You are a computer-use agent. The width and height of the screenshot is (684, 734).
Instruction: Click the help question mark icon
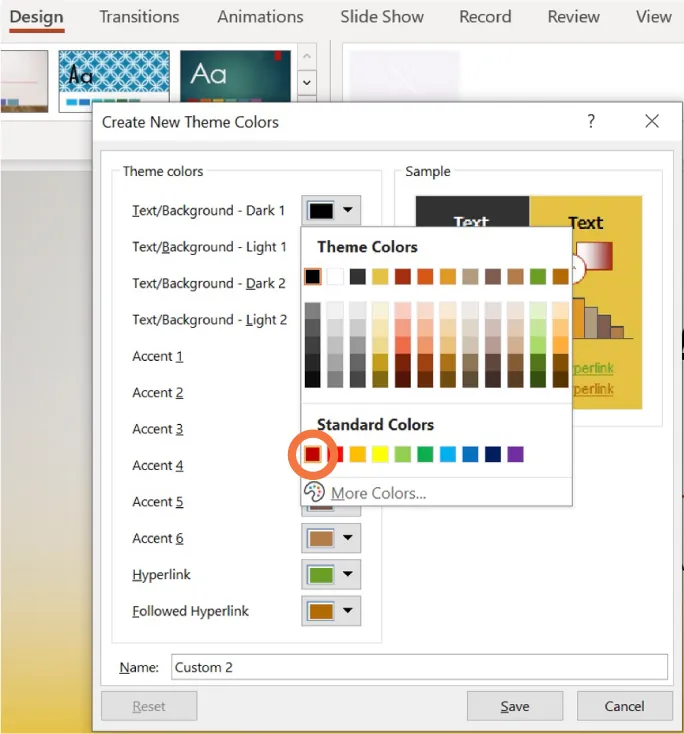tap(591, 122)
